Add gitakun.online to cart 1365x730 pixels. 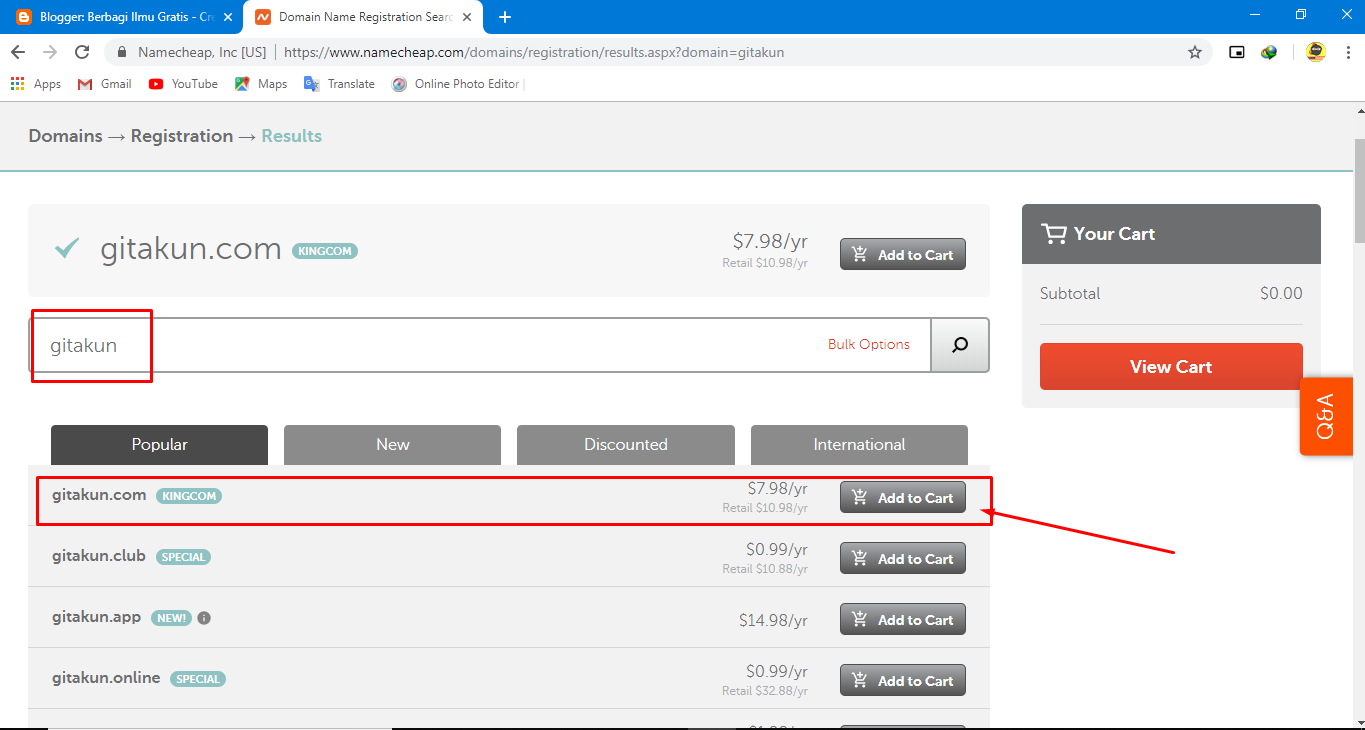point(903,681)
